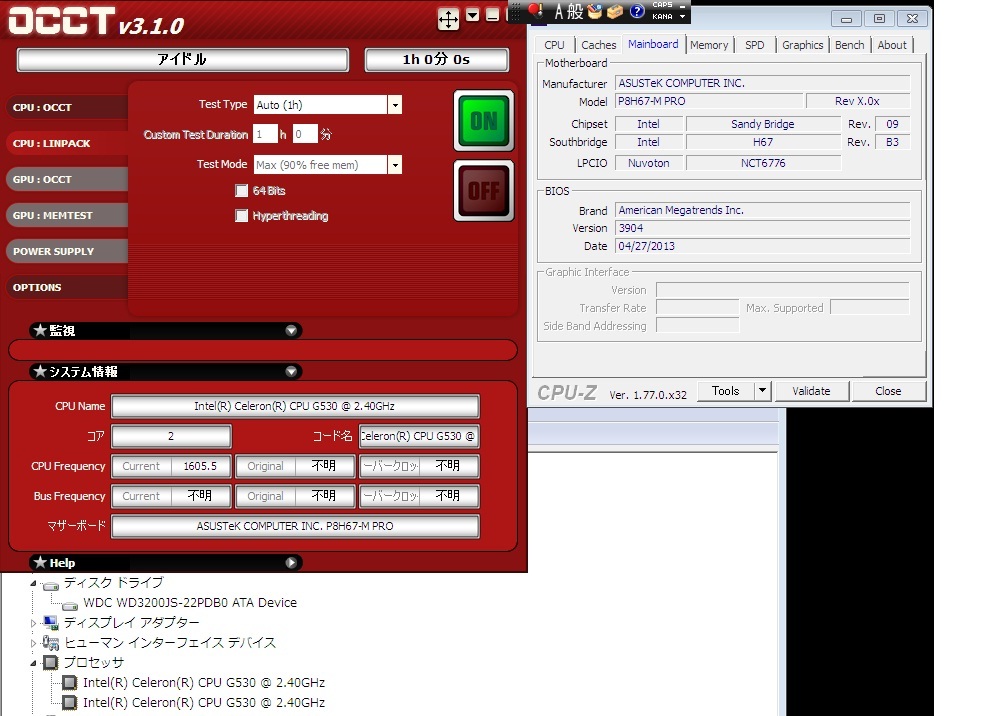Switch to the CPU tab in CPU-Z
The width and height of the screenshot is (1008, 716).
tap(554, 45)
